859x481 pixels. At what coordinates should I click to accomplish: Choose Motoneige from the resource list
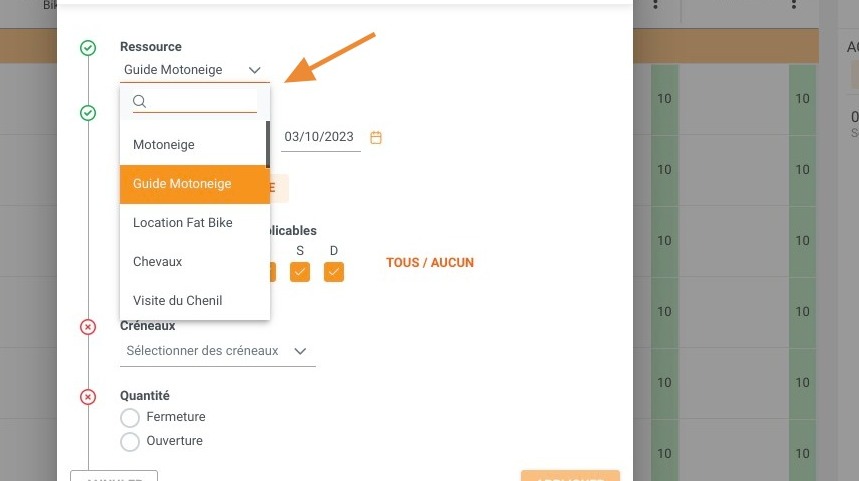193,145
